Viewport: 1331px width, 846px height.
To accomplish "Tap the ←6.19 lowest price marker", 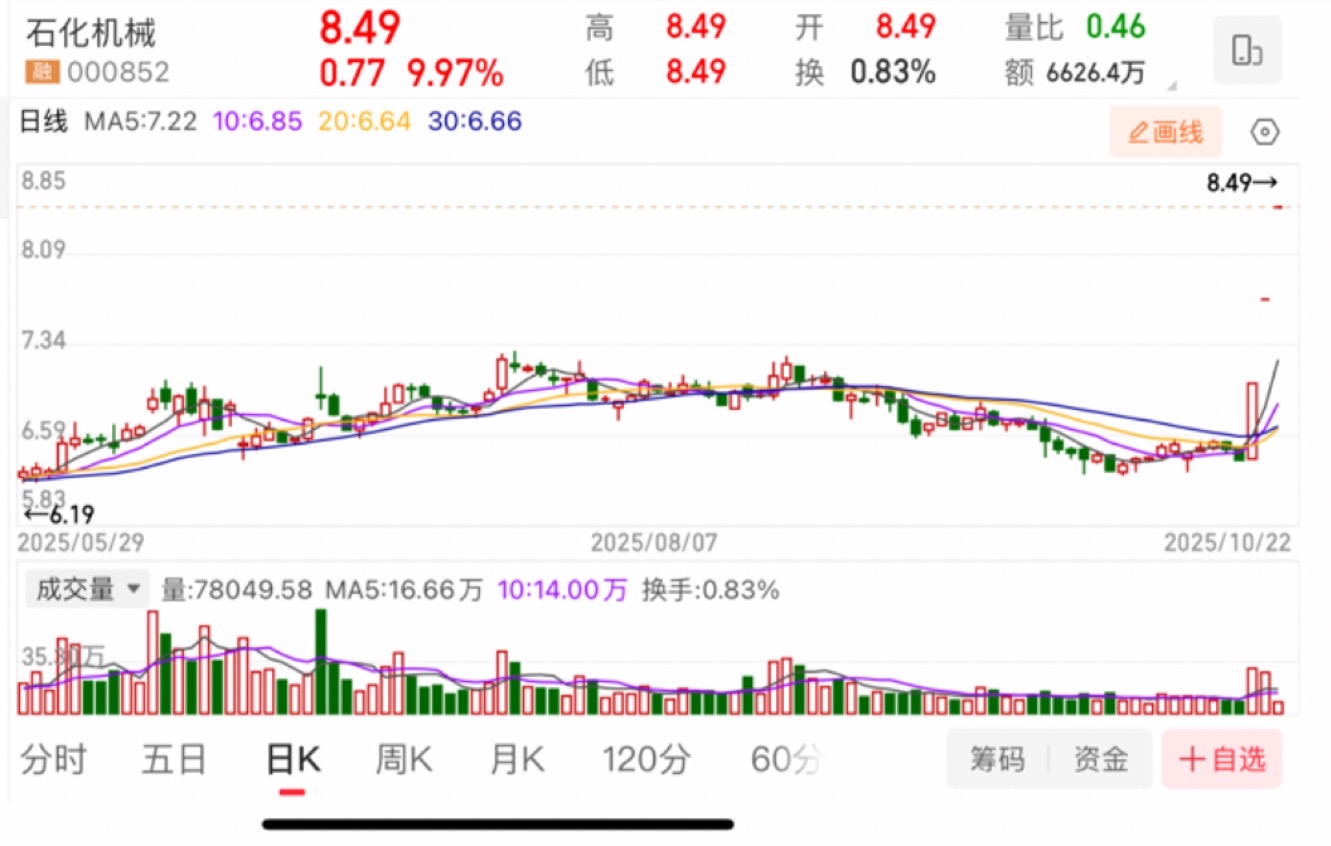I will click(x=58, y=515).
